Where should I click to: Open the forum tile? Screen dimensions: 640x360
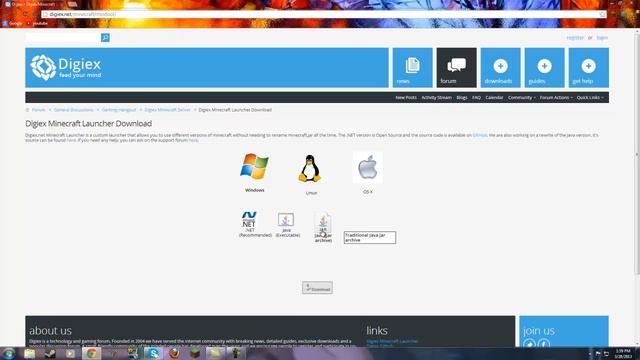tap(456, 68)
